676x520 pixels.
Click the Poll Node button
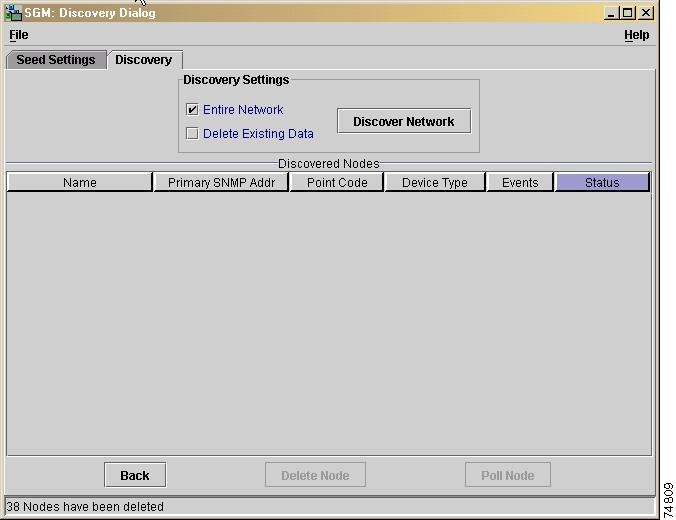tap(507, 475)
